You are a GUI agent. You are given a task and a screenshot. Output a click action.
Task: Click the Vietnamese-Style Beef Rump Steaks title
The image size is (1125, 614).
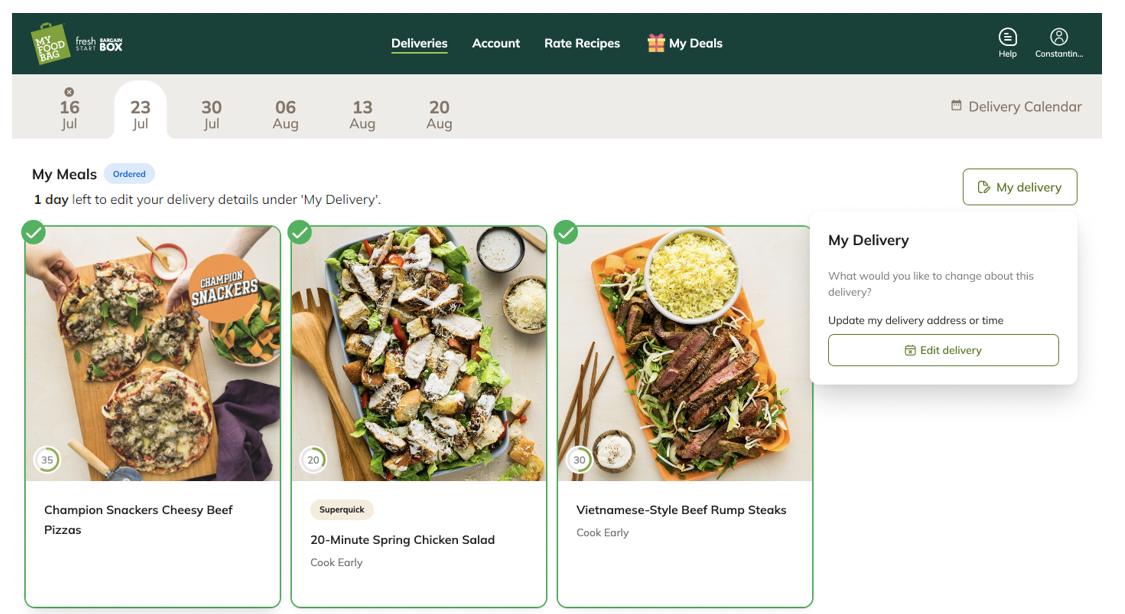pyautogui.click(x=681, y=509)
